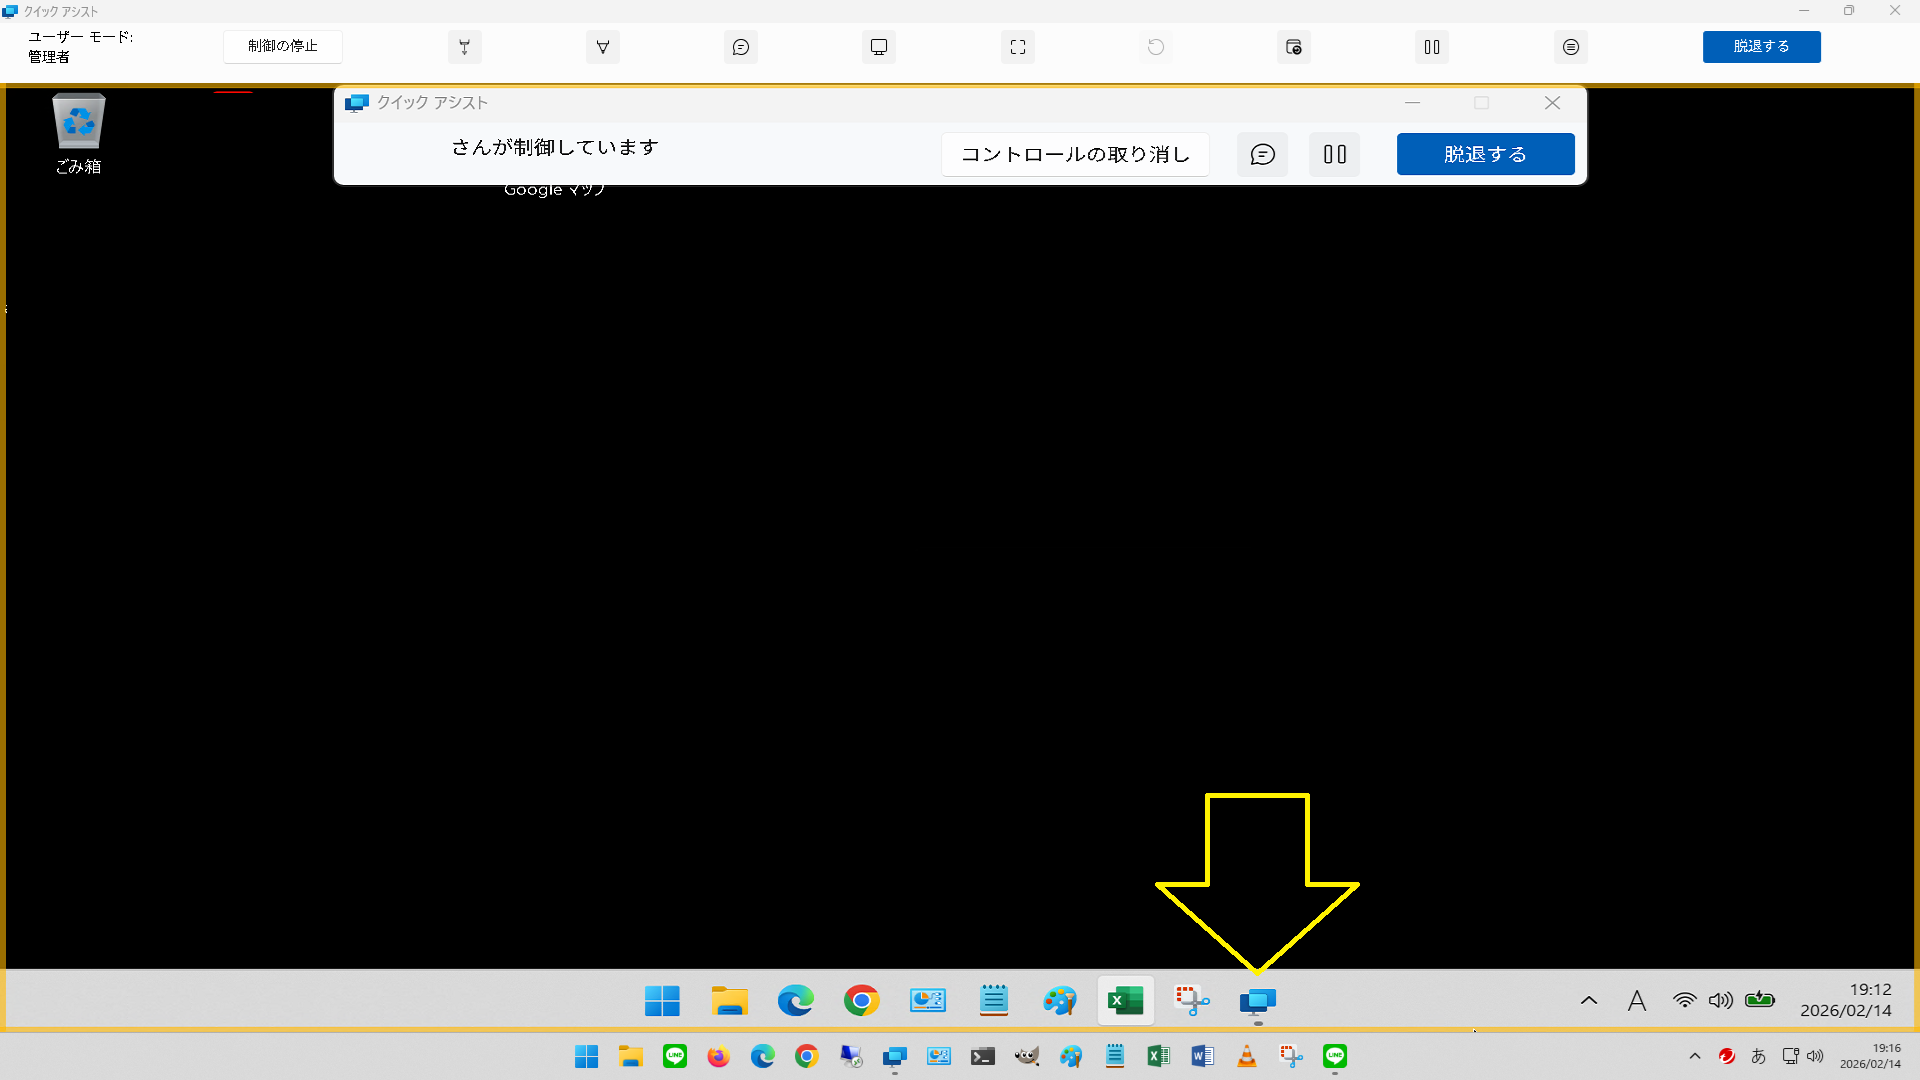The width and height of the screenshot is (1920, 1080).
Task: Click fit-to-screen size icon
Action: [x=1017, y=47]
